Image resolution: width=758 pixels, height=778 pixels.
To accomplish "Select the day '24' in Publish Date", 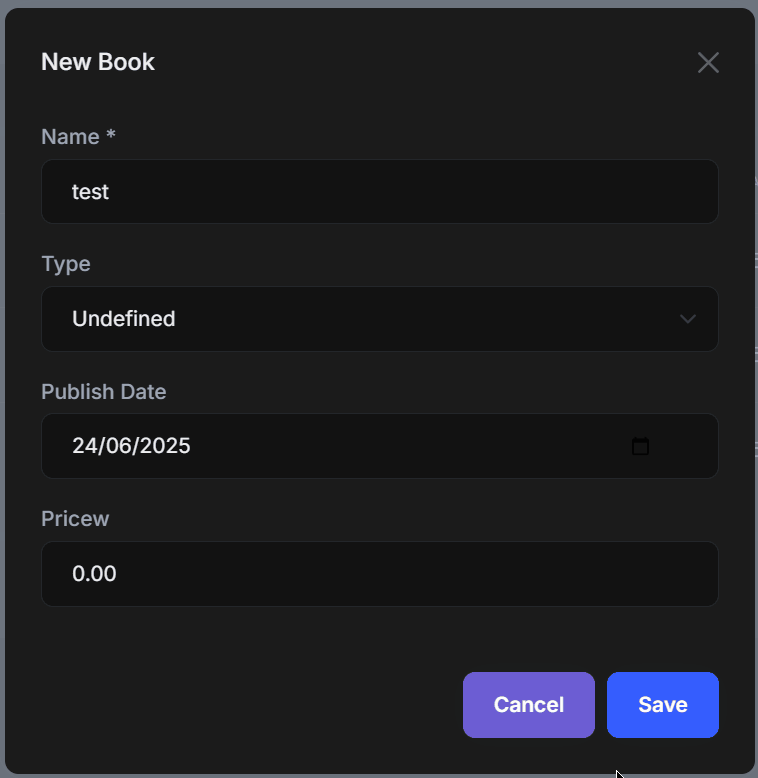I will click(x=84, y=446).
